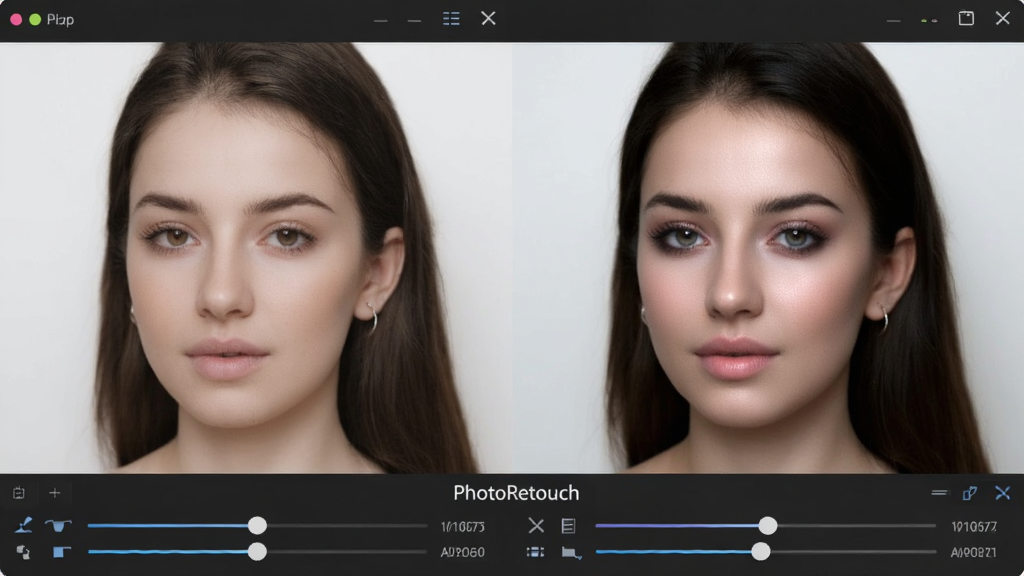Add a new adjustment with the plus icon
This screenshot has width=1024, height=576.
(55, 493)
